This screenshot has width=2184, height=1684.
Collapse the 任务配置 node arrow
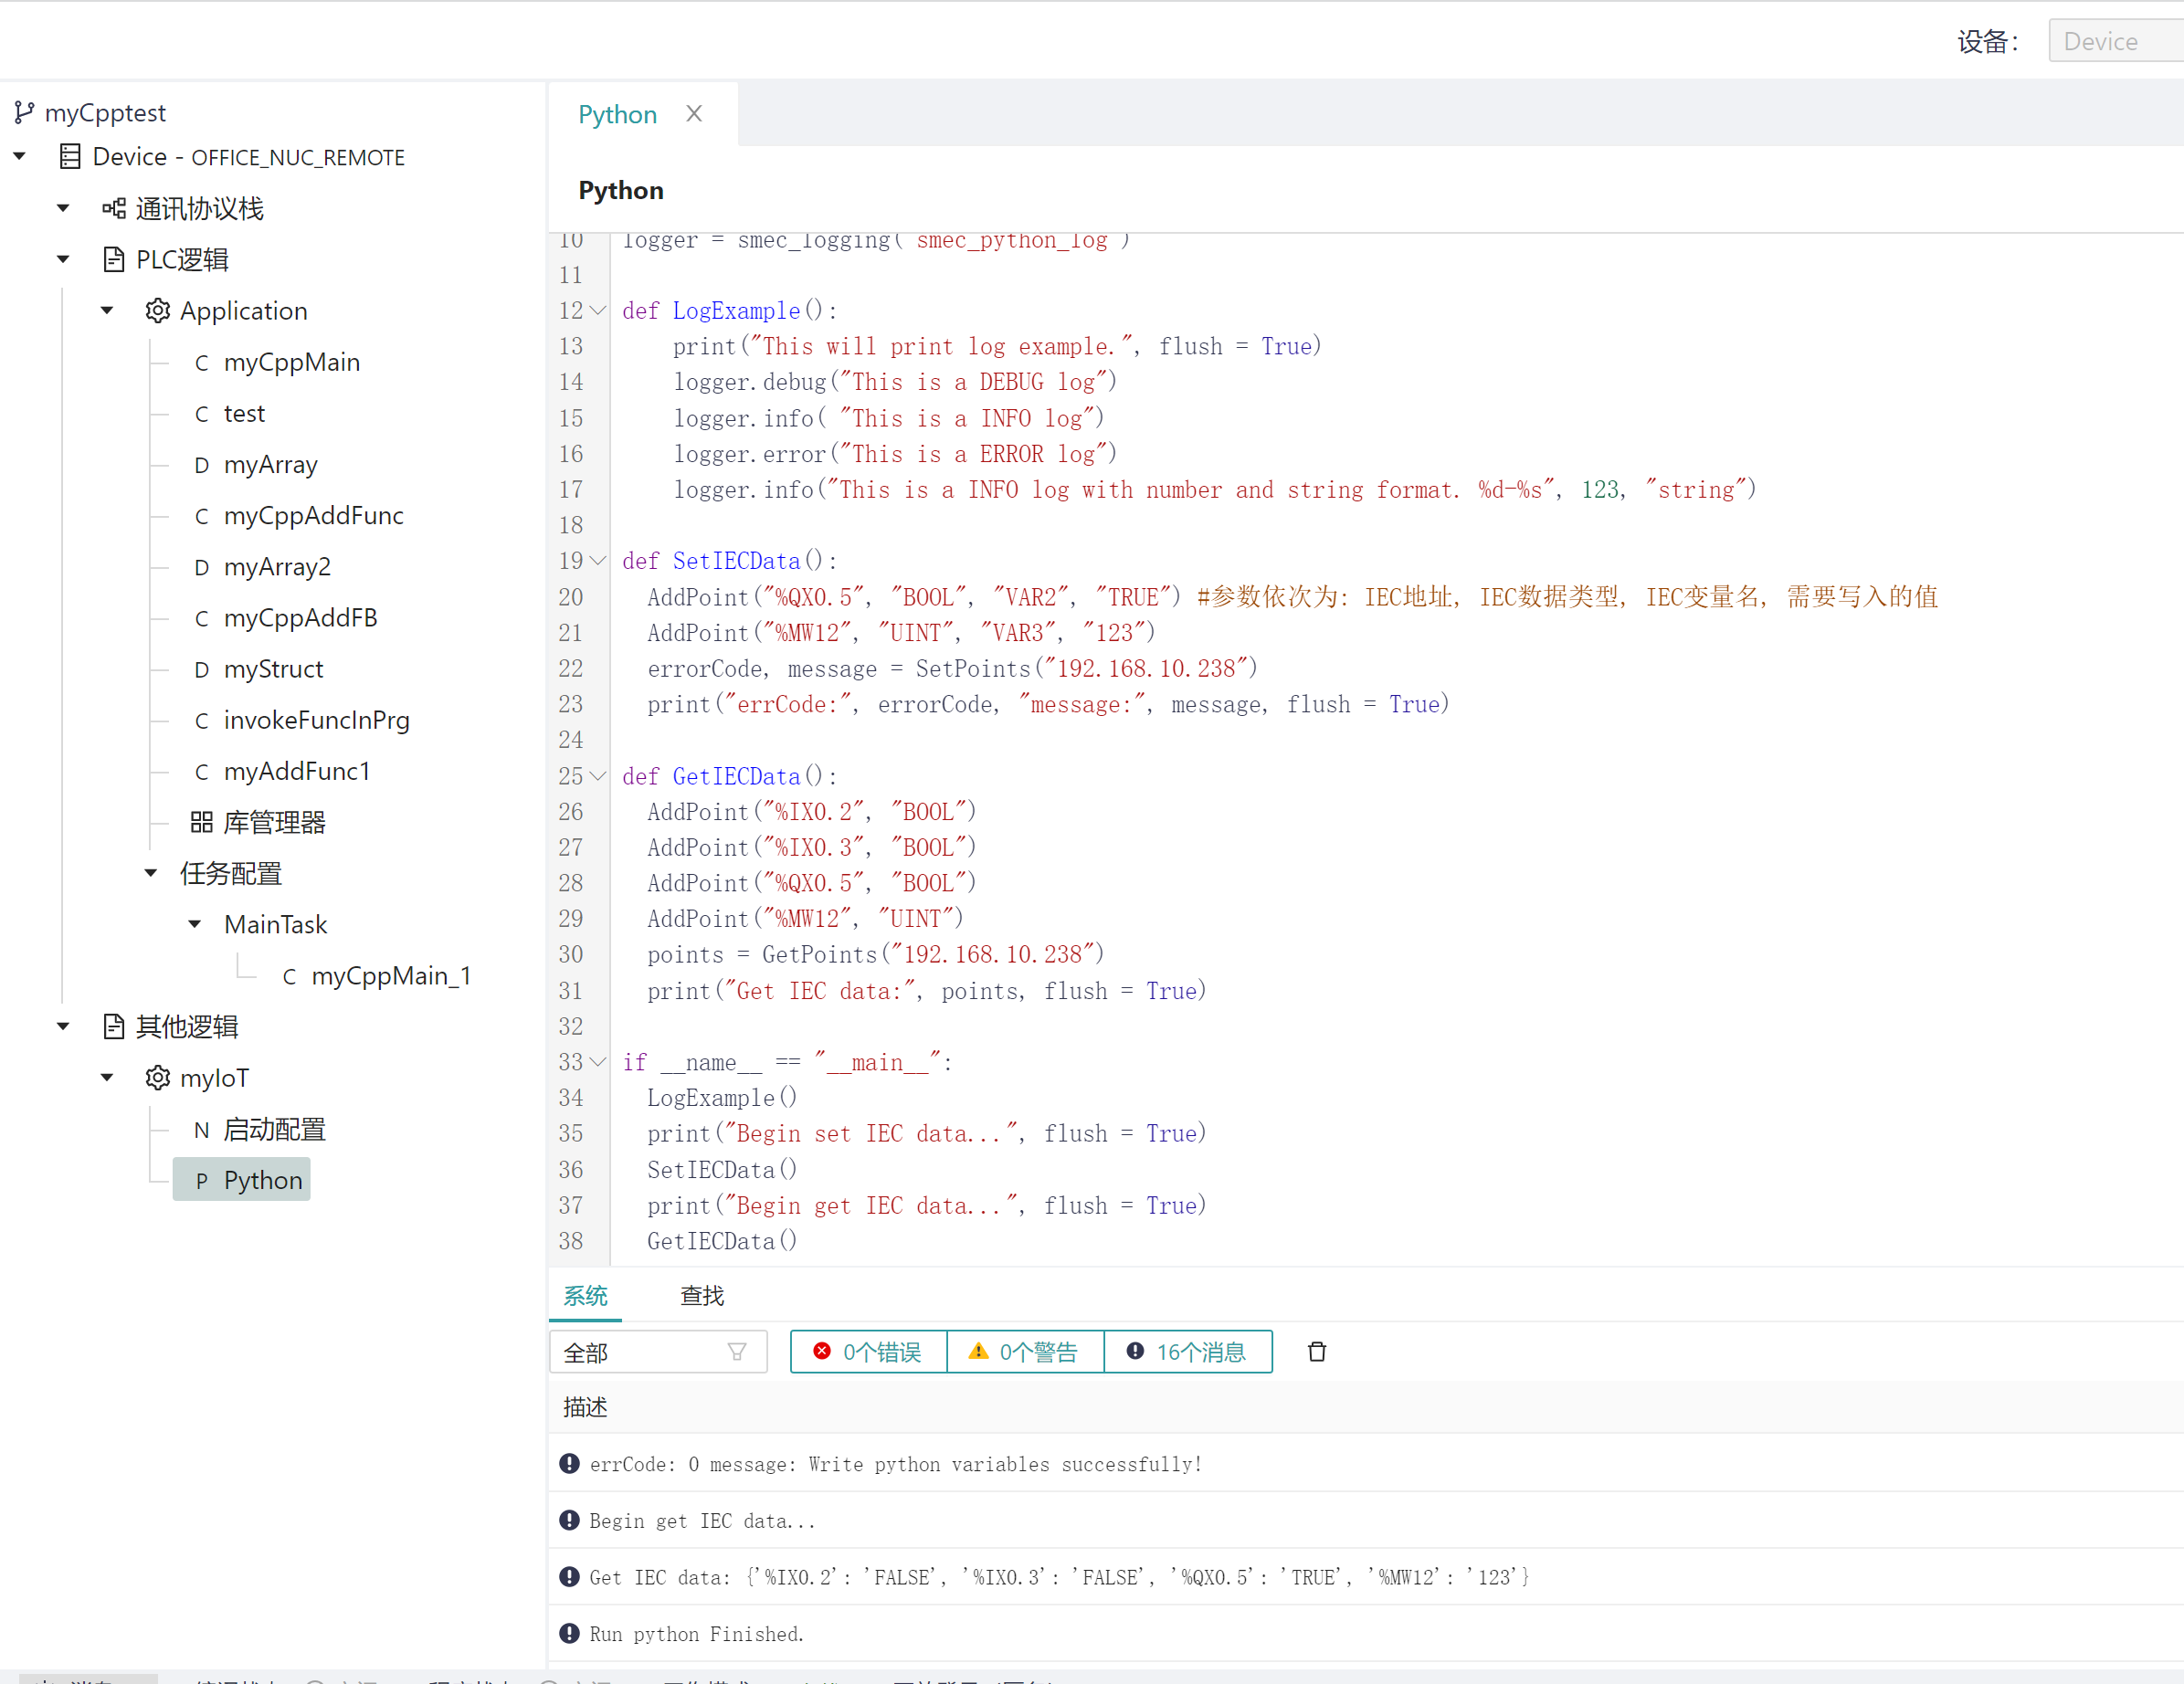tap(151, 873)
